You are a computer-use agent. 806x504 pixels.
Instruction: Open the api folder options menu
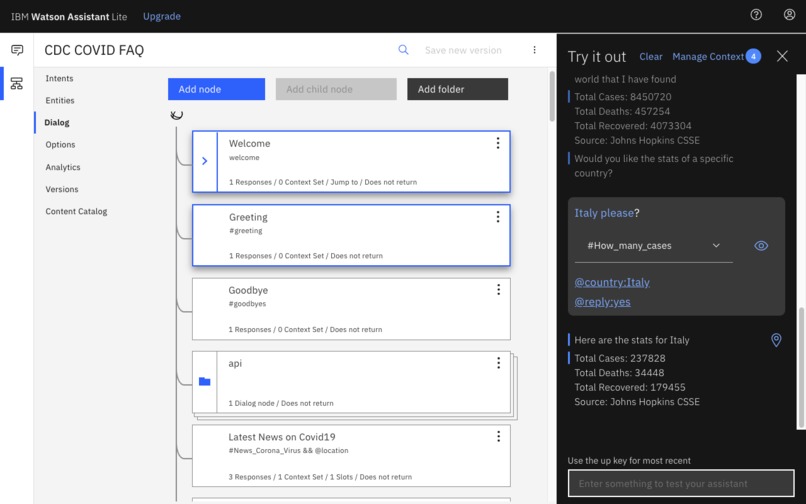point(498,364)
